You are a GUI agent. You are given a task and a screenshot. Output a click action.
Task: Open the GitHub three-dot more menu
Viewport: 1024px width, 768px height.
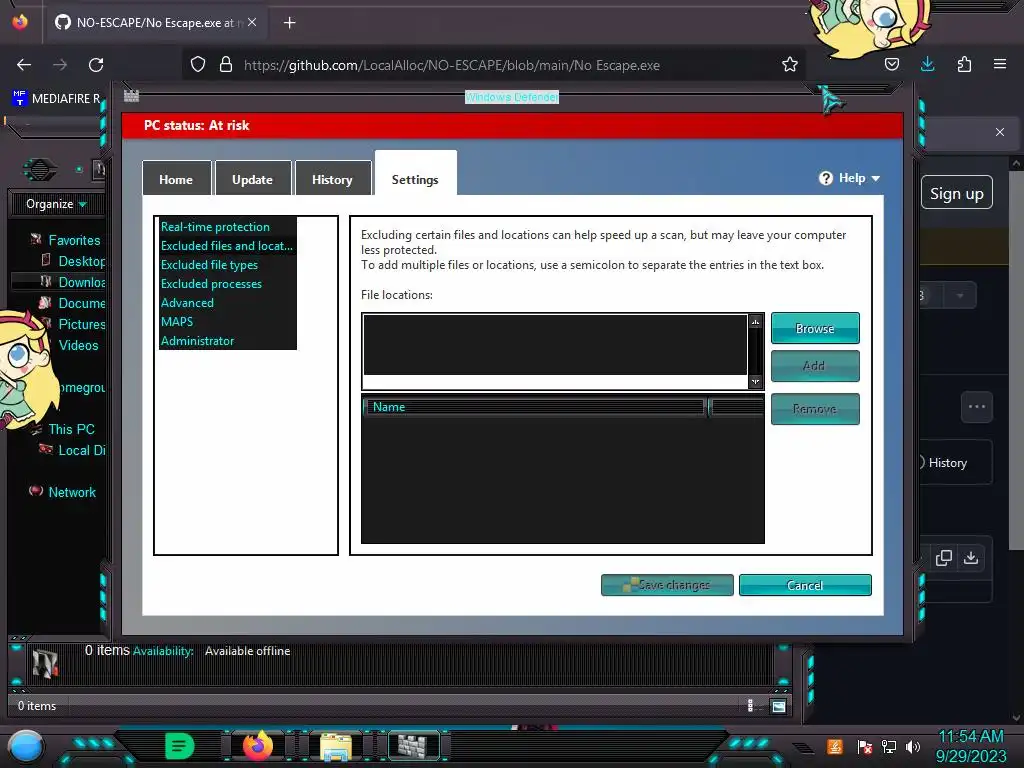(x=977, y=407)
